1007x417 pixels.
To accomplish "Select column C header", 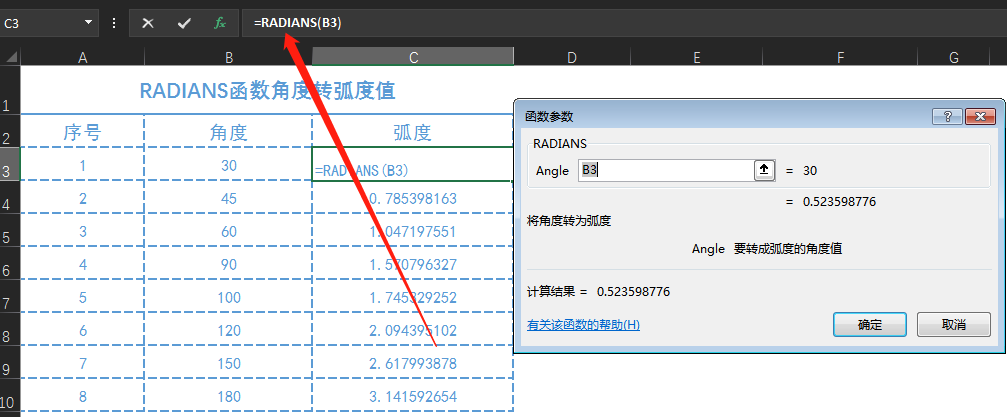I will [413, 58].
